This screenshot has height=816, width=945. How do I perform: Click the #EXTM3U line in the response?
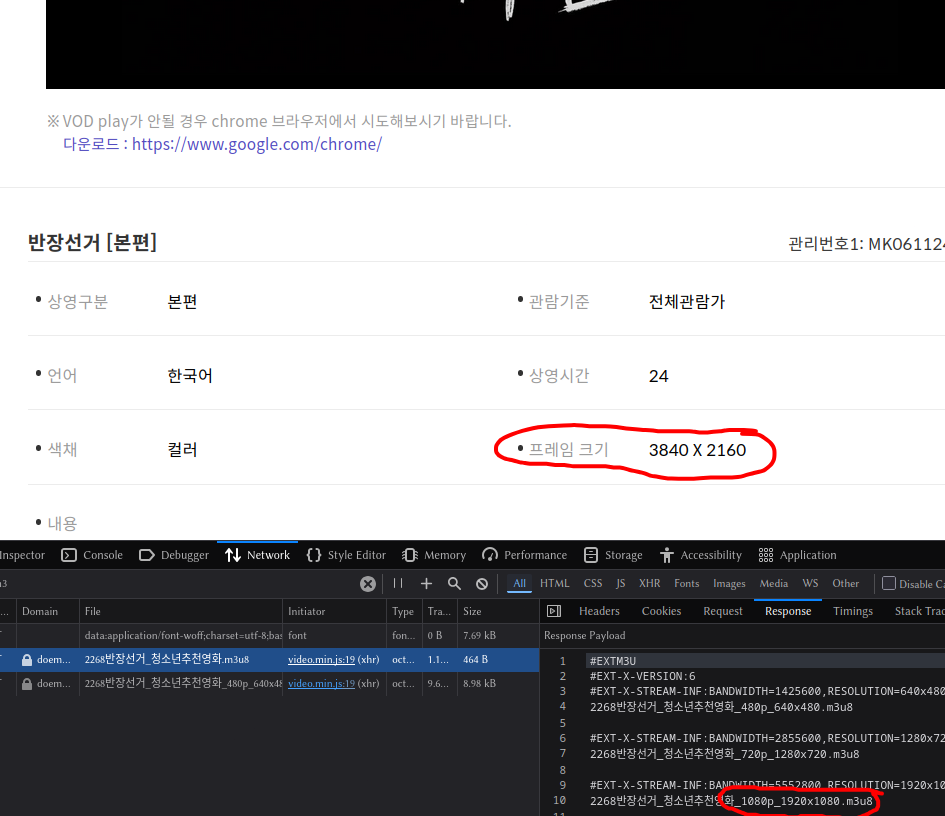613,661
